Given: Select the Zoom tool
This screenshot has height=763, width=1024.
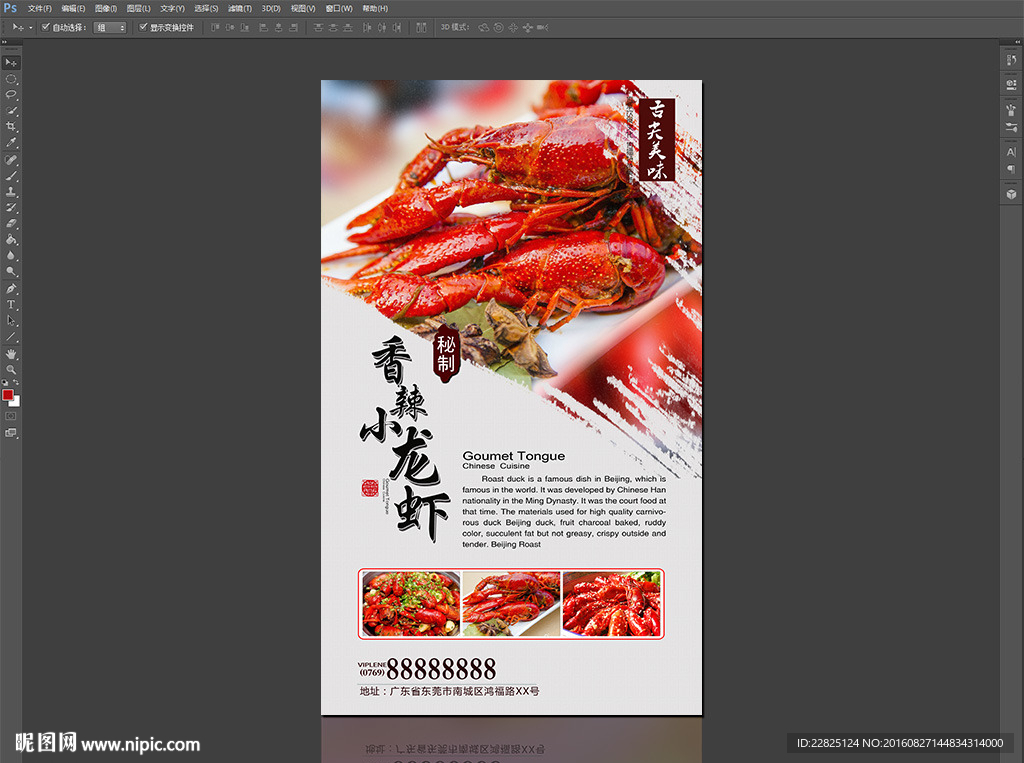Looking at the screenshot, I should (x=11, y=370).
